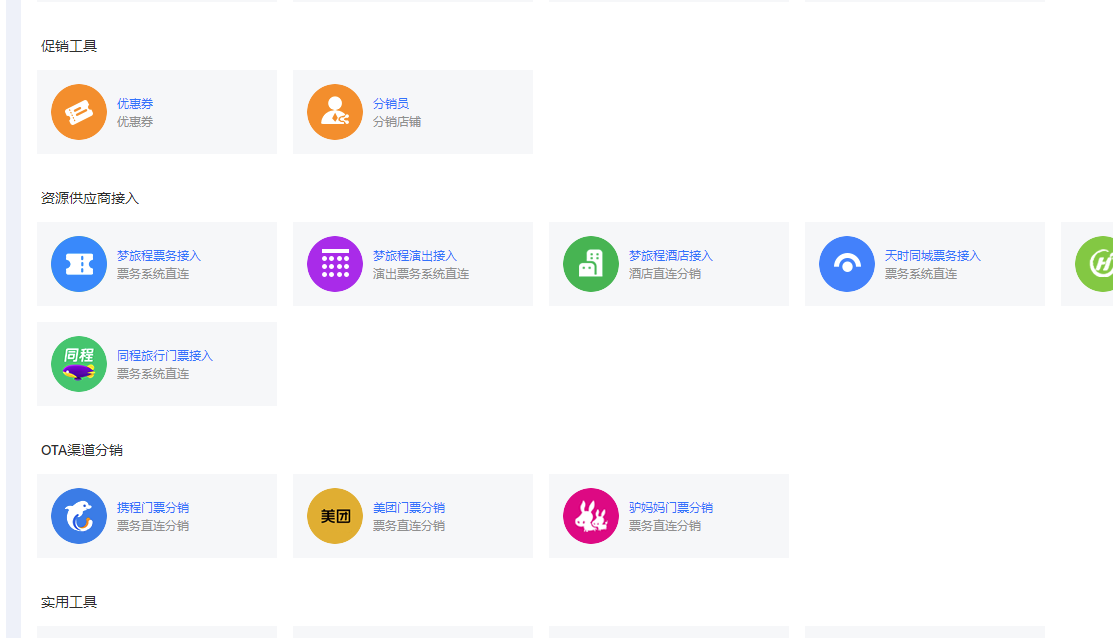Image resolution: width=1113 pixels, height=638 pixels.
Task: Open the 梦旅程酒店接入 link
Action: coord(671,255)
